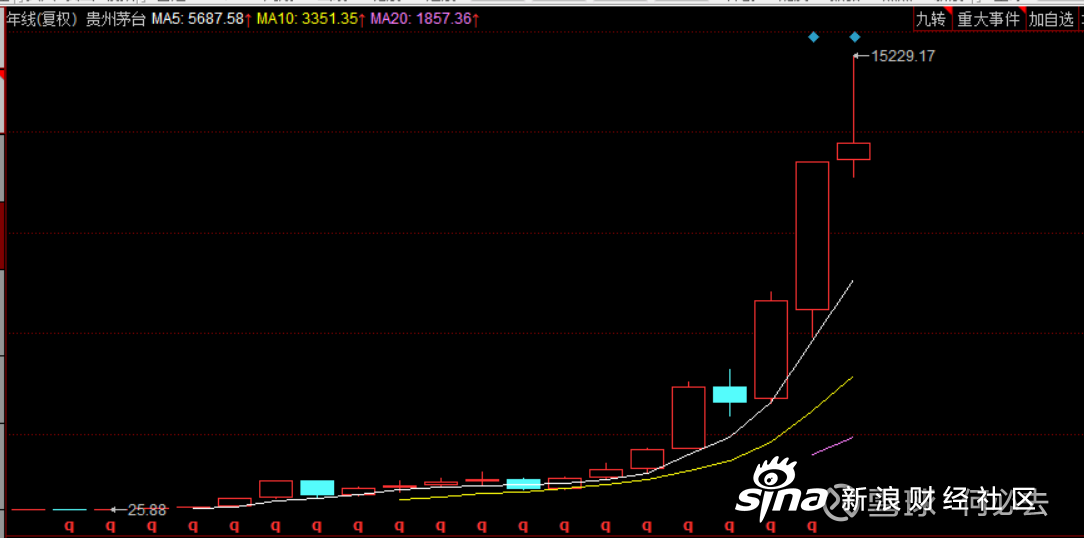
Task: Click the magenta MA20 line segment
Action: coord(832,446)
